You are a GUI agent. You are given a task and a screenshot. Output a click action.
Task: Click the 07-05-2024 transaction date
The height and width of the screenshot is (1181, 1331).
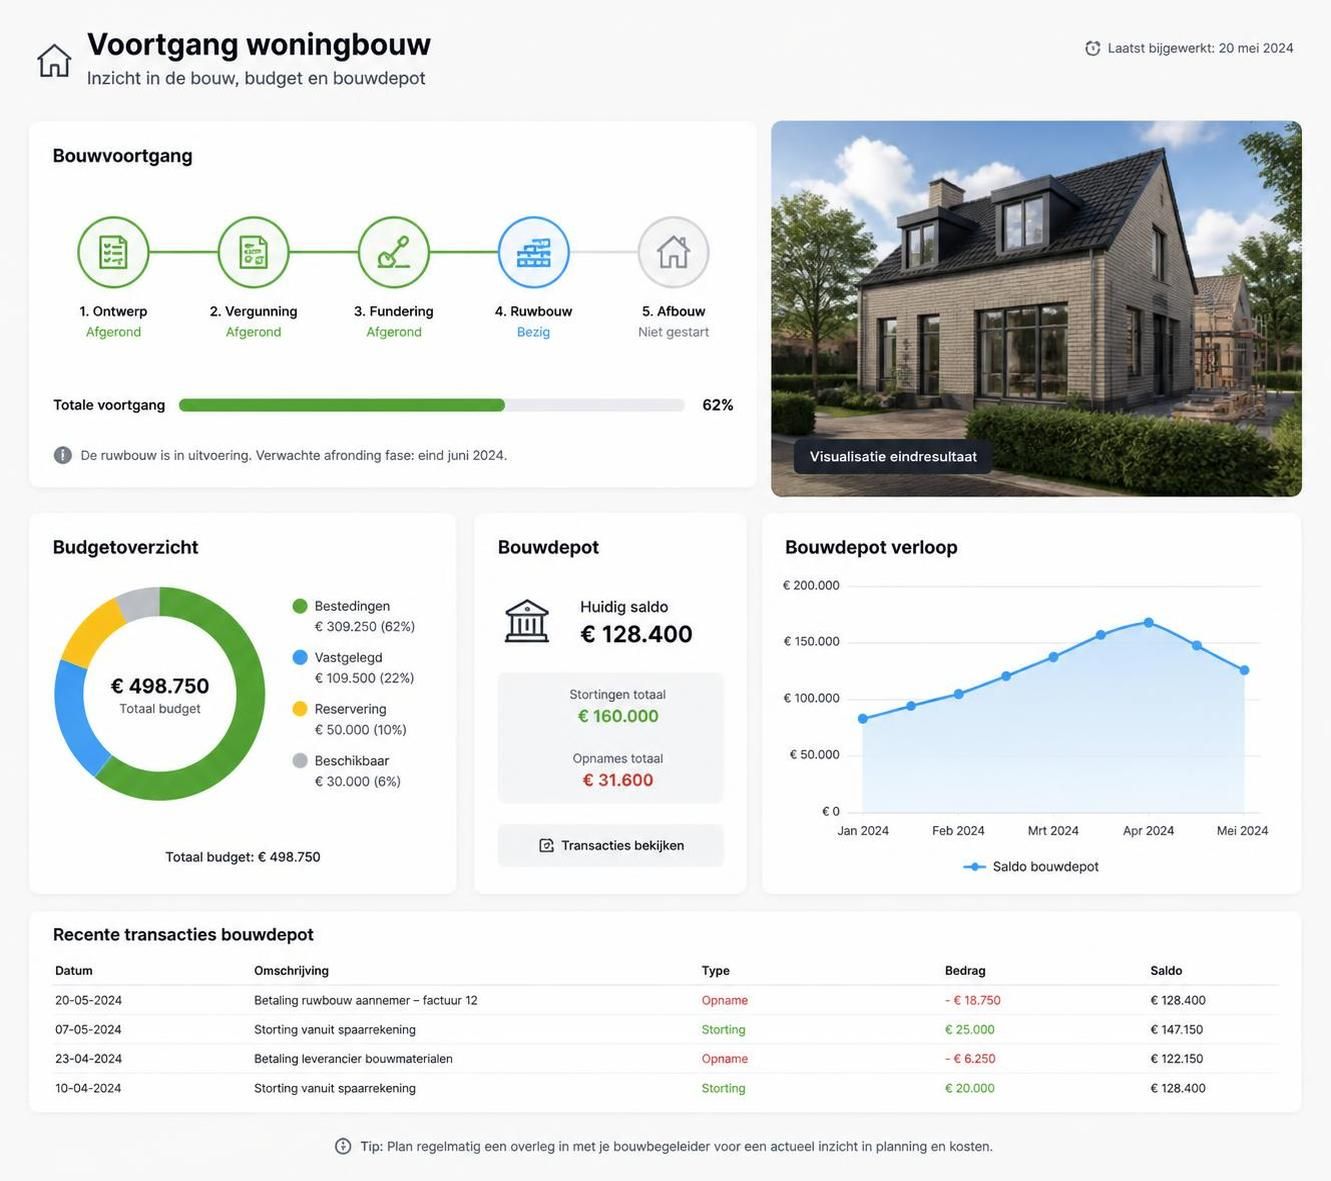(88, 1029)
